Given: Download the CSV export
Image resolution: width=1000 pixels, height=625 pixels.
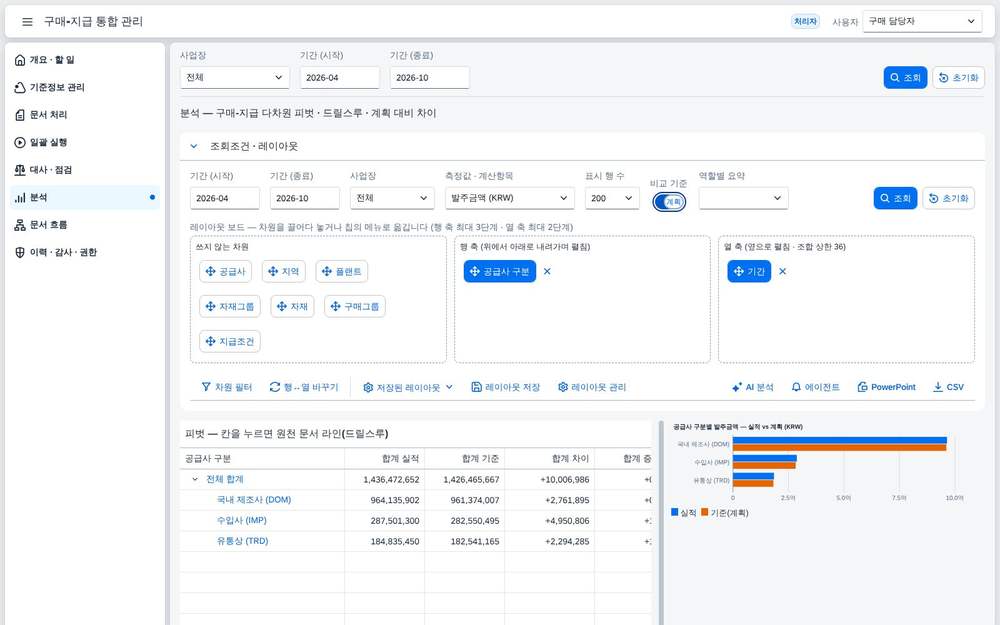Looking at the screenshot, I should coord(948,387).
